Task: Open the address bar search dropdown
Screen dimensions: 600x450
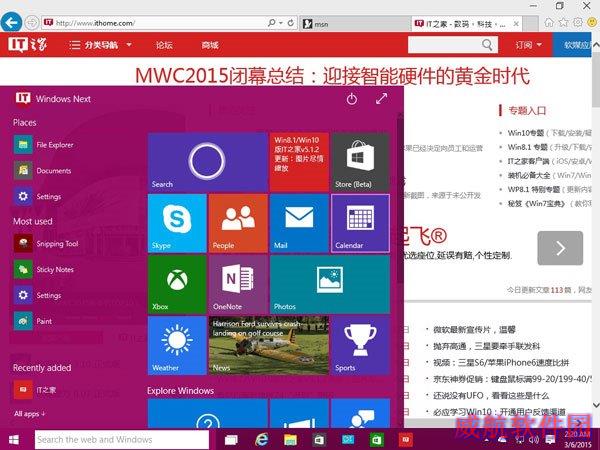Action: coord(280,23)
